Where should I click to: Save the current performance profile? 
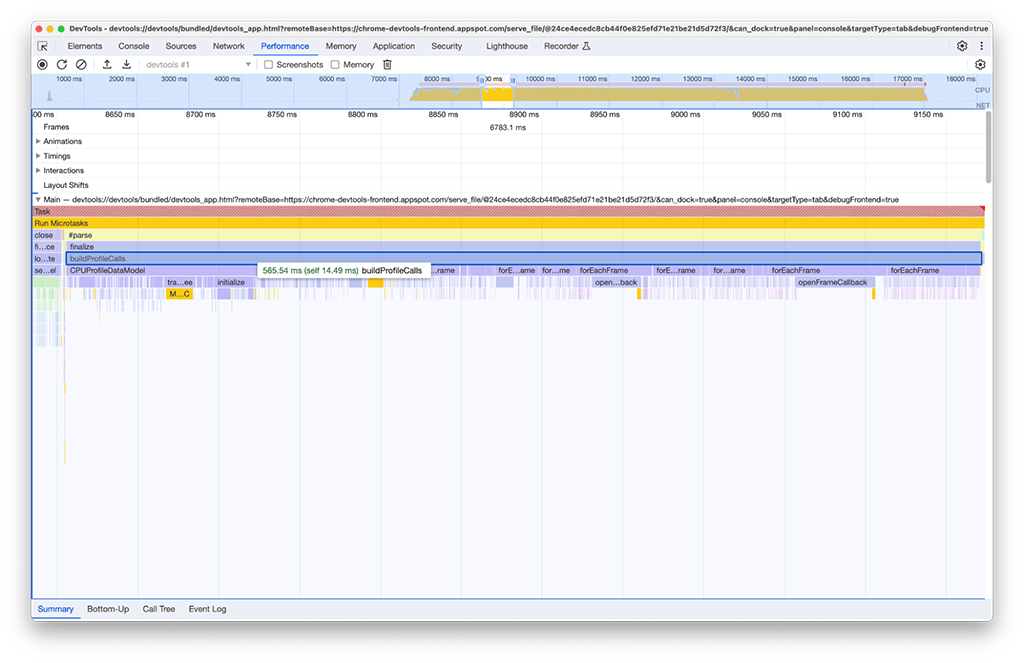pyautogui.click(x=125, y=64)
